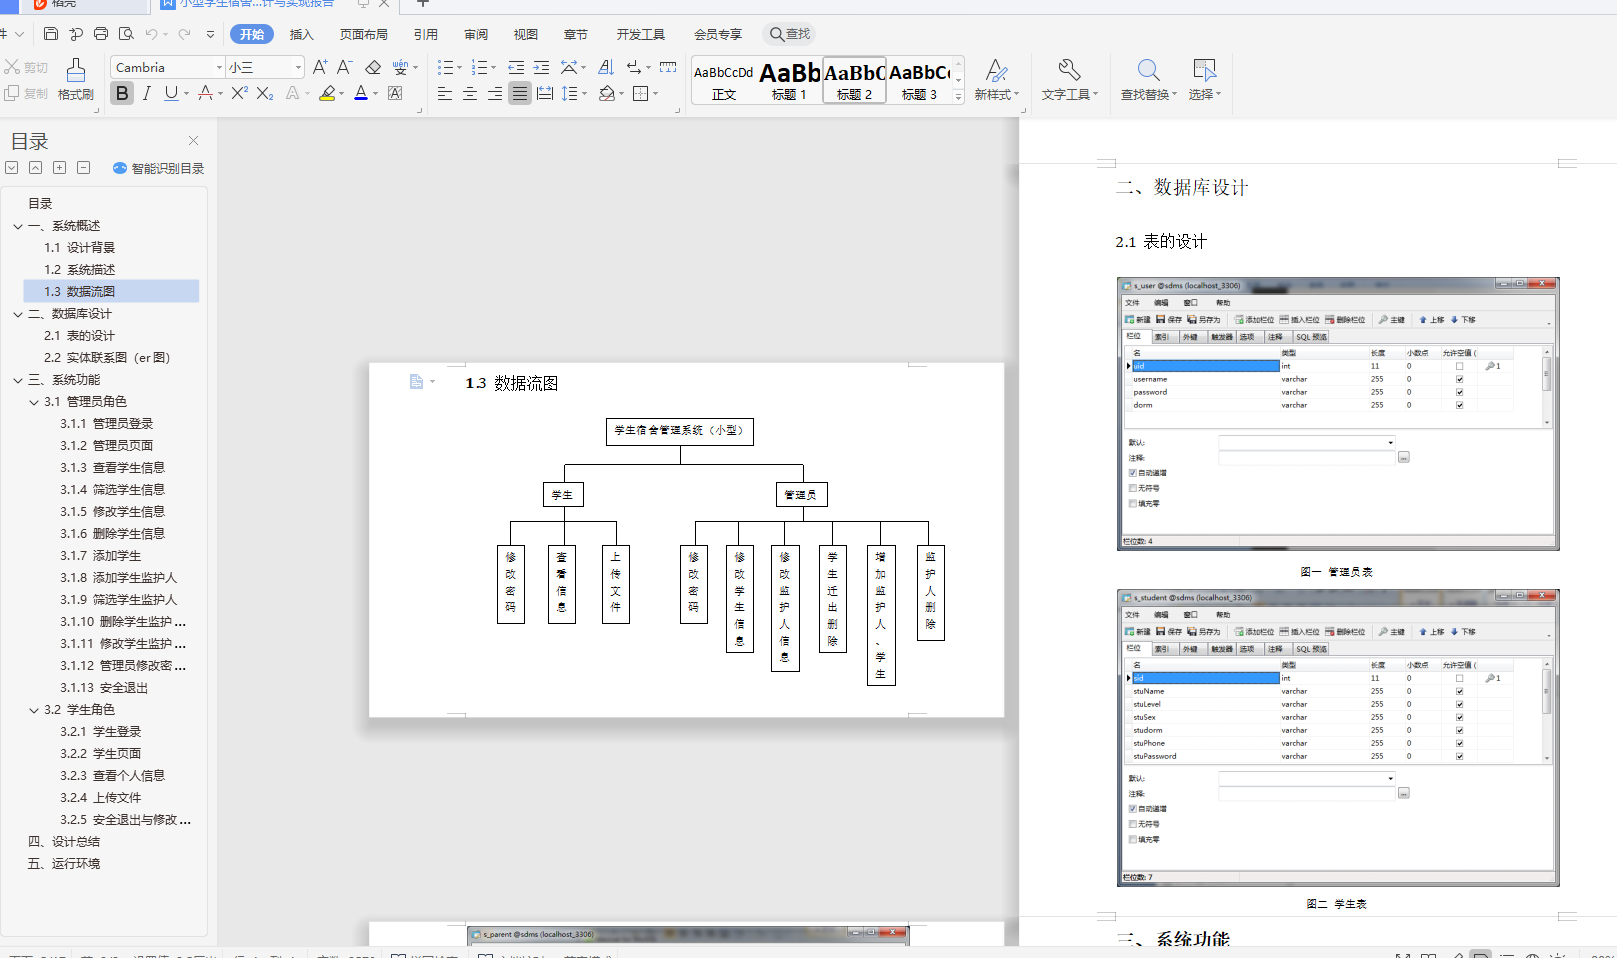Toggle justified alignment
1617x958 pixels.
pyautogui.click(x=520, y=93)
